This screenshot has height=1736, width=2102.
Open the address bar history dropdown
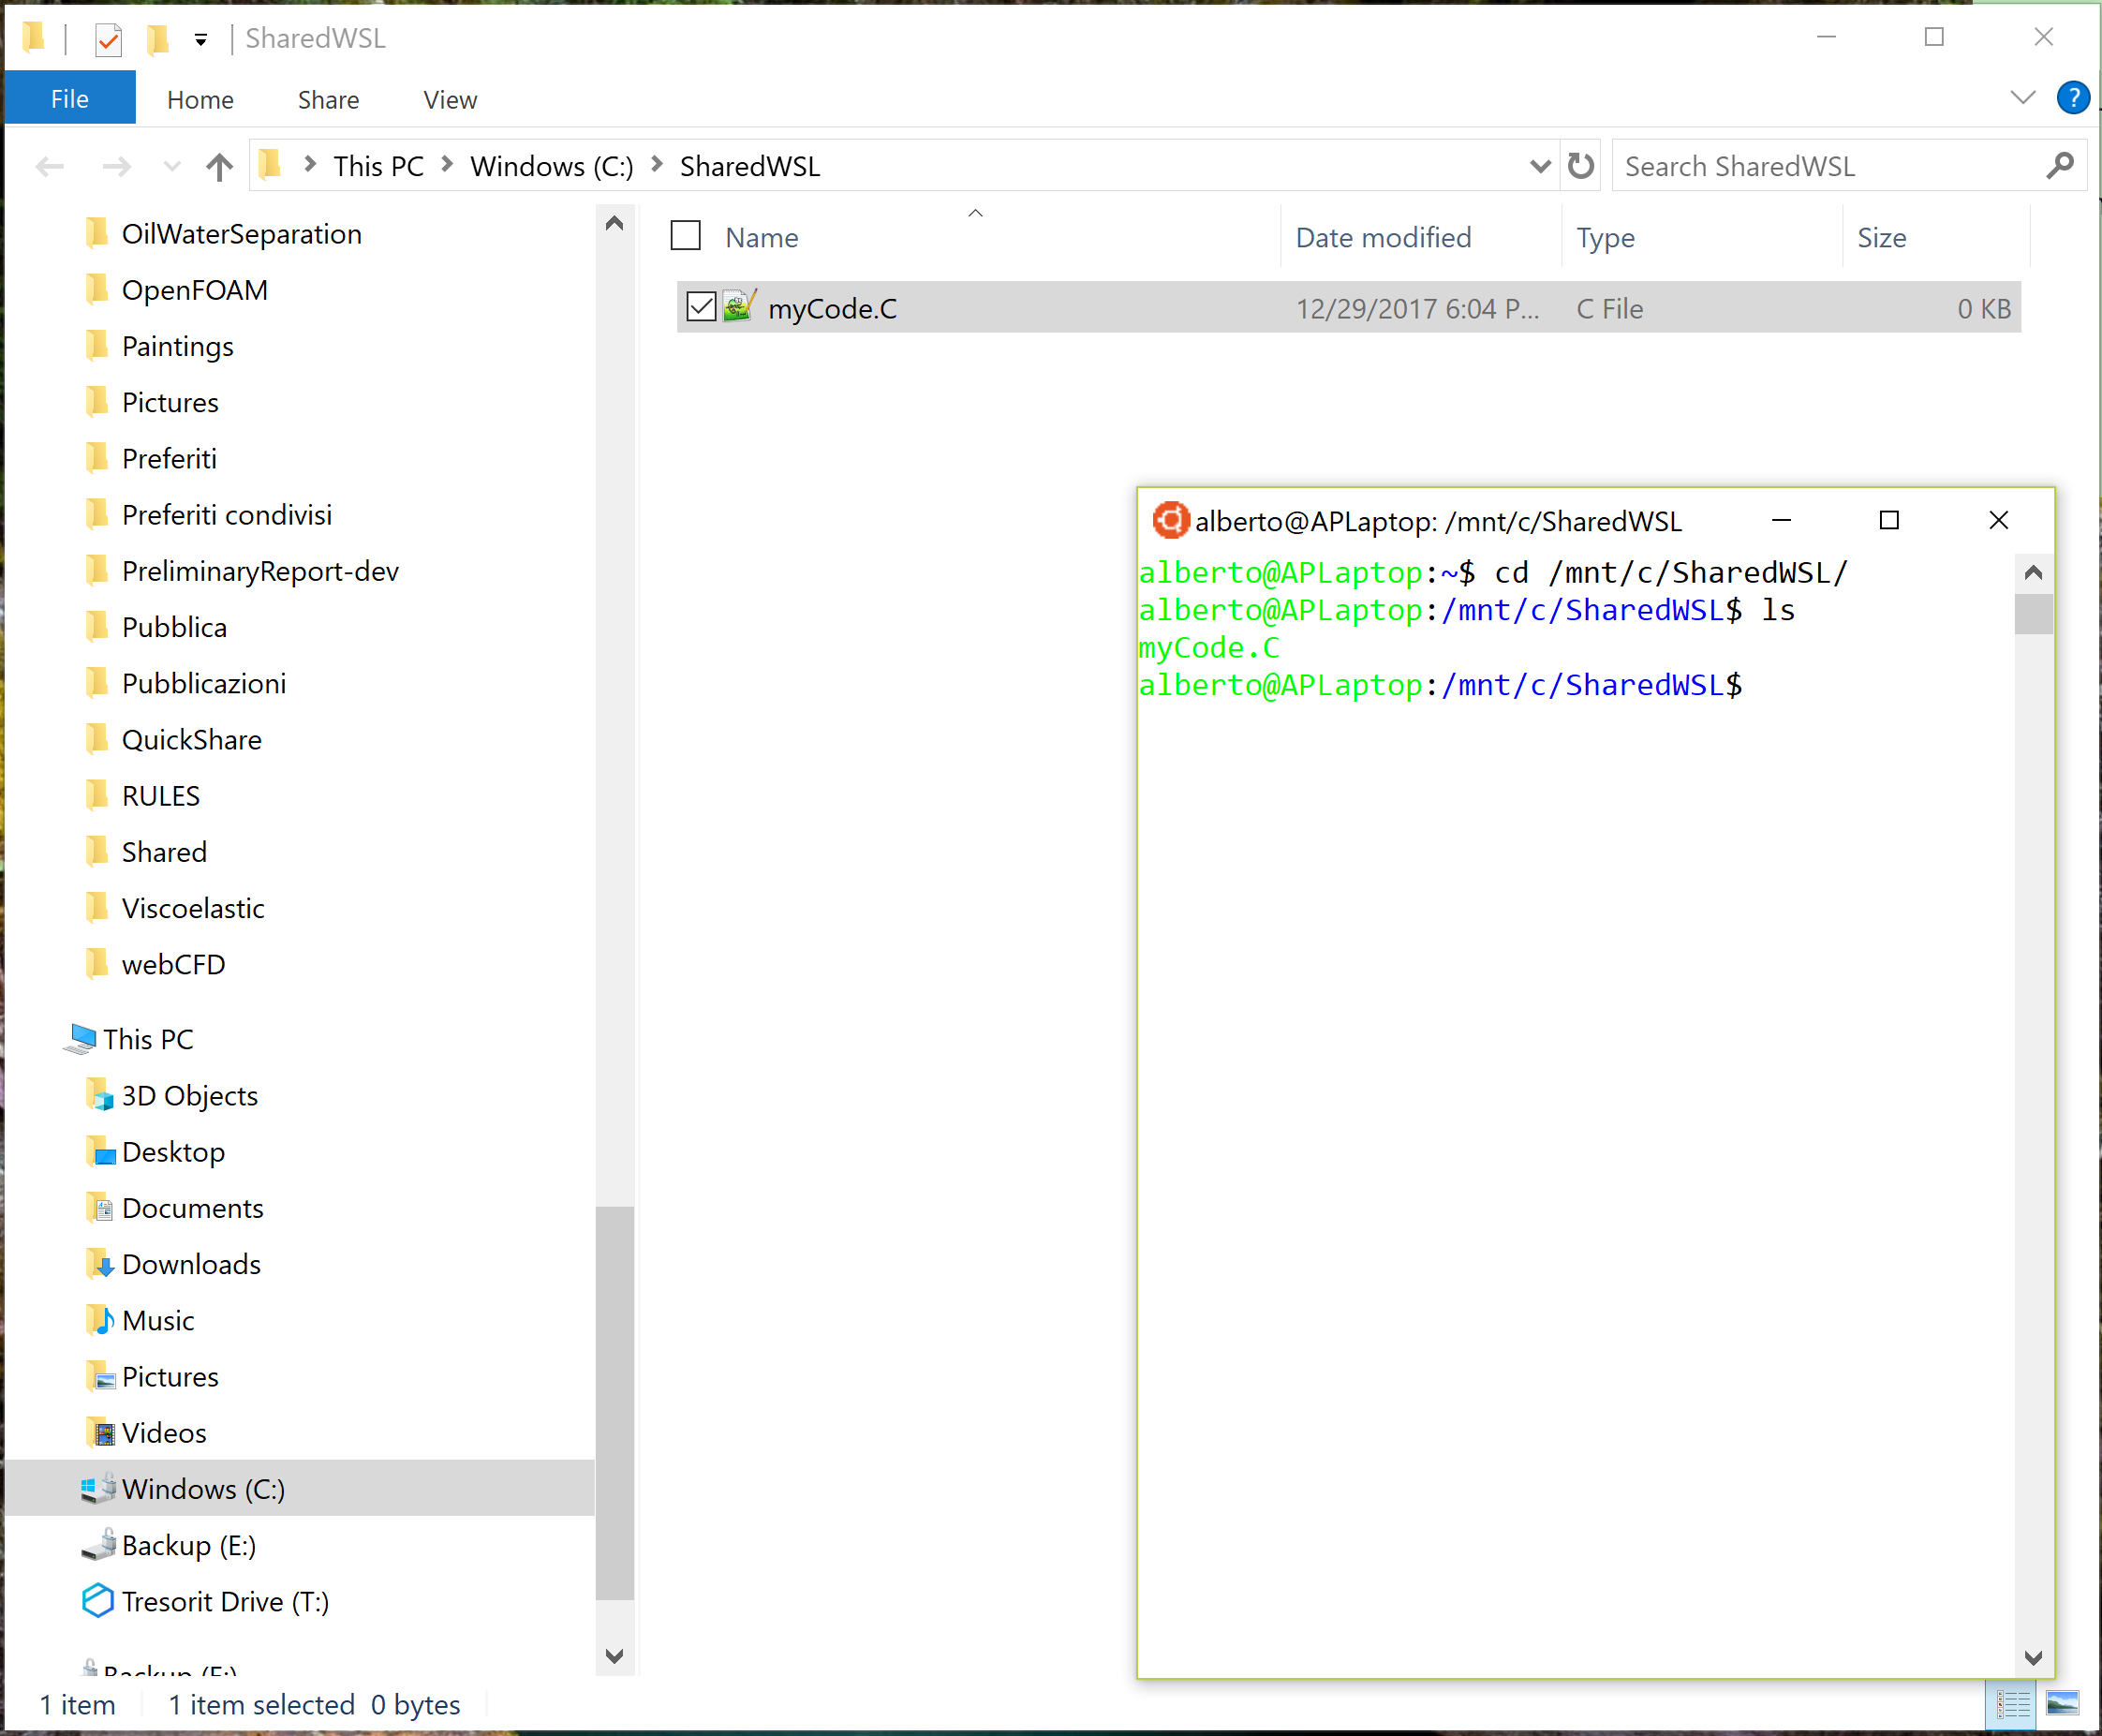1540,166
